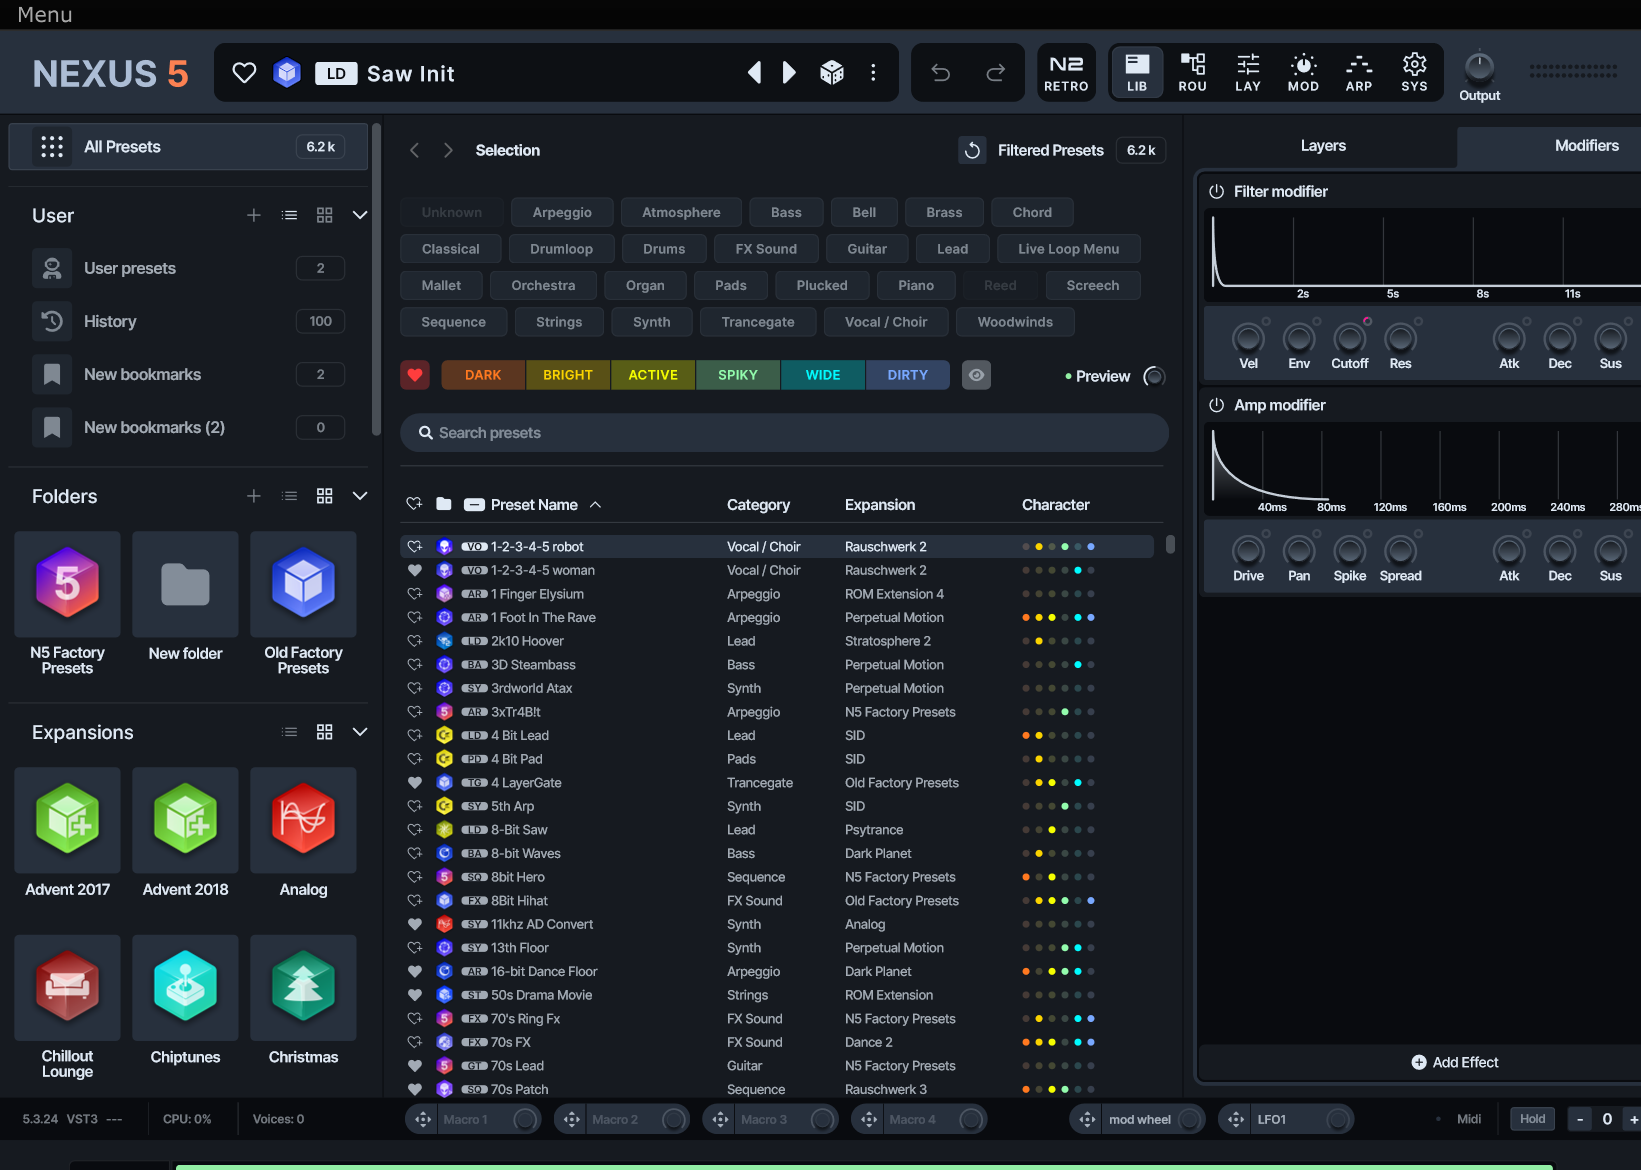
Task: Redo the last change
Action: pos(996,72)
